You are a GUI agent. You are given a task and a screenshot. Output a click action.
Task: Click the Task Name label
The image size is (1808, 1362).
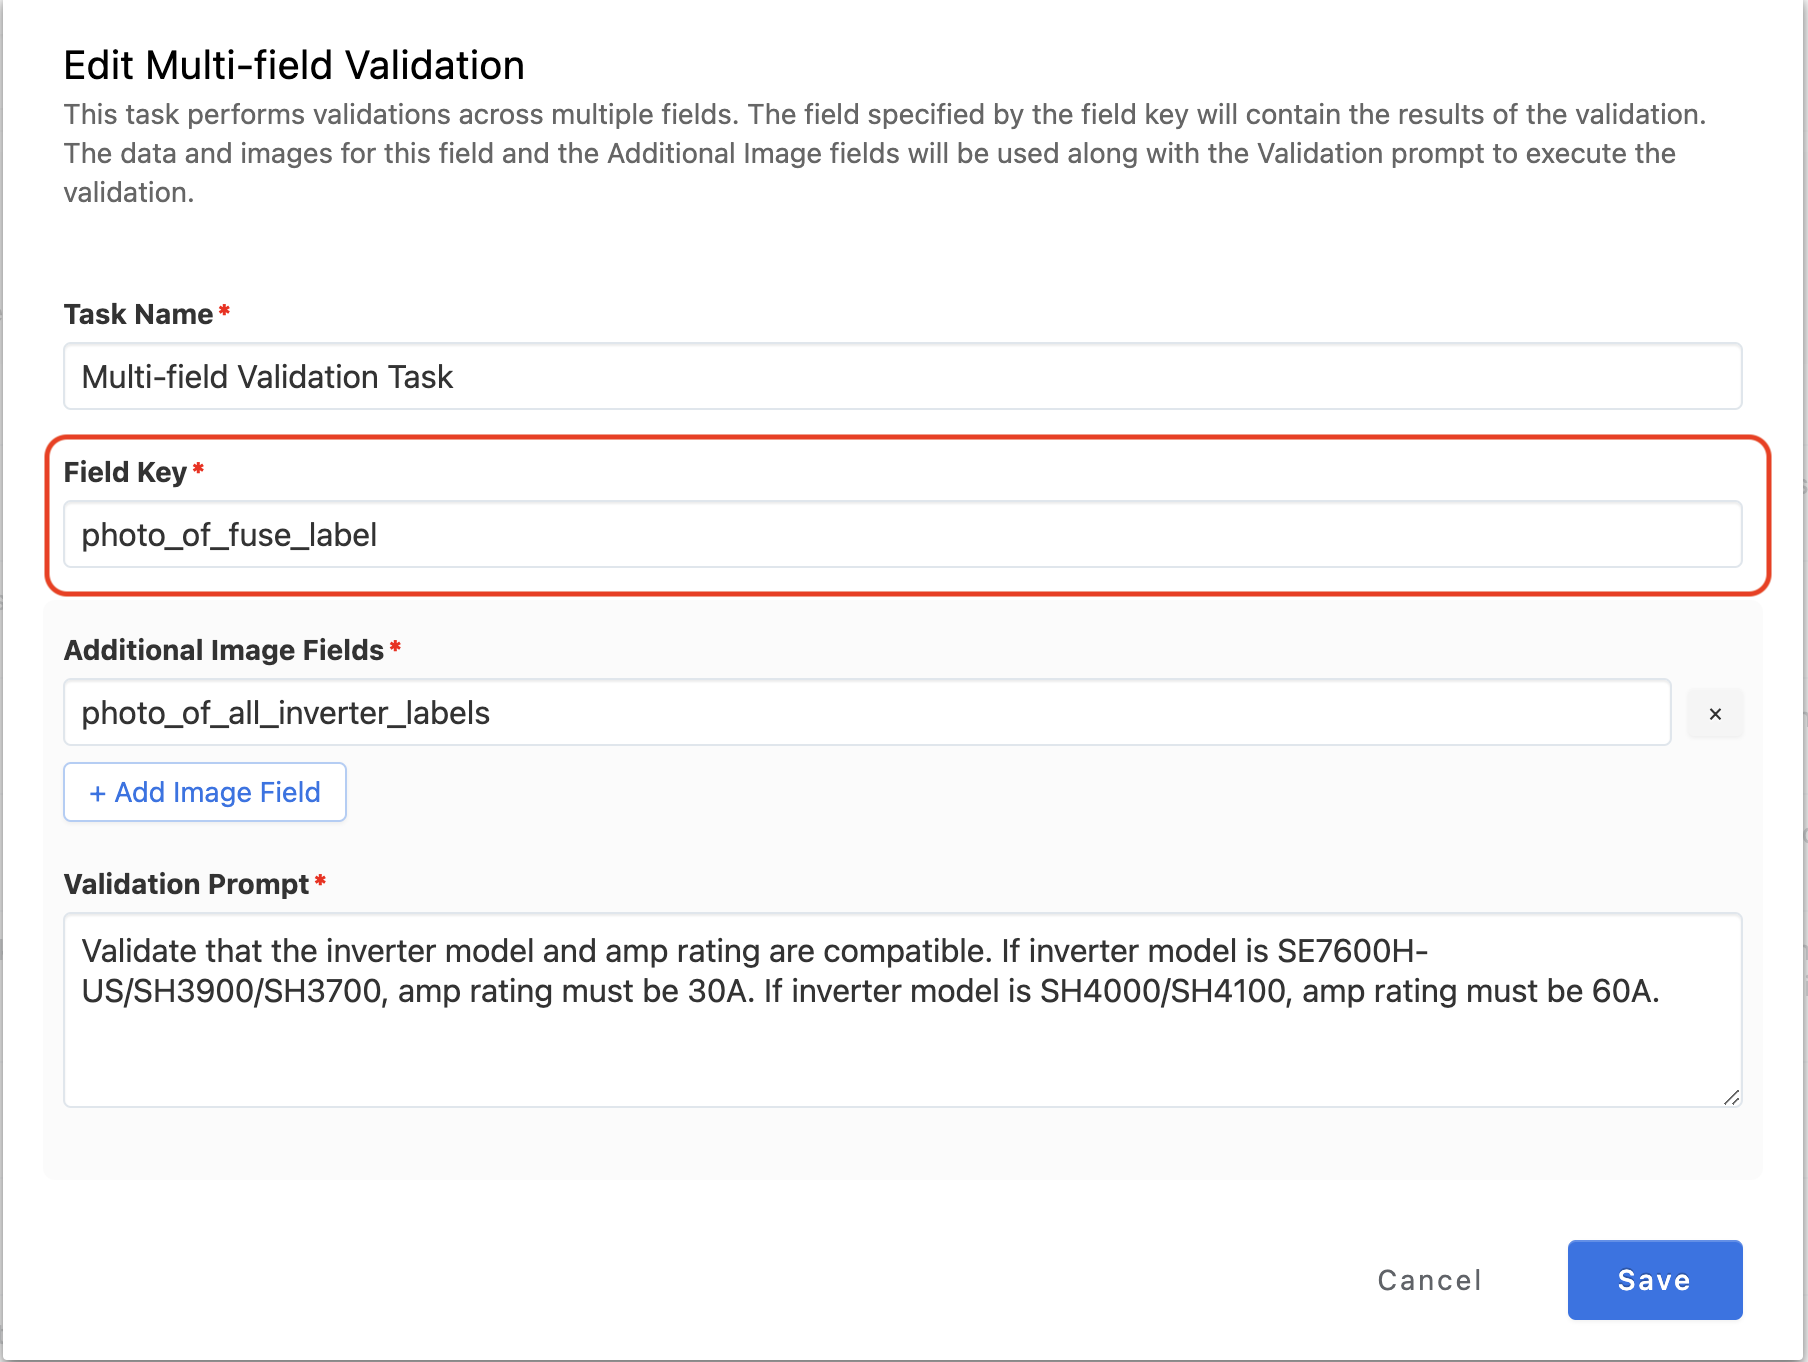click(x=138, y=314)
